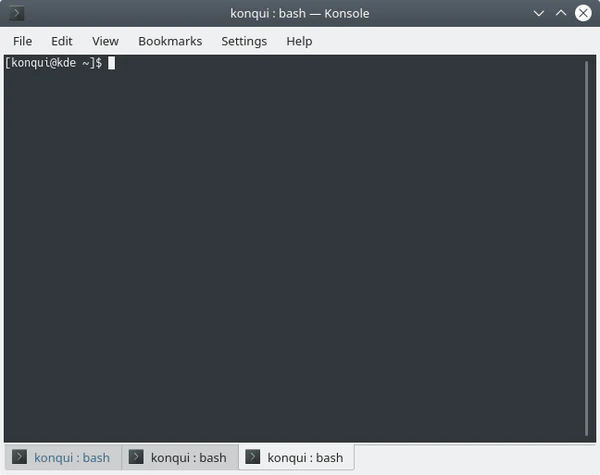Open the File menu

click(x=22, y=41)
